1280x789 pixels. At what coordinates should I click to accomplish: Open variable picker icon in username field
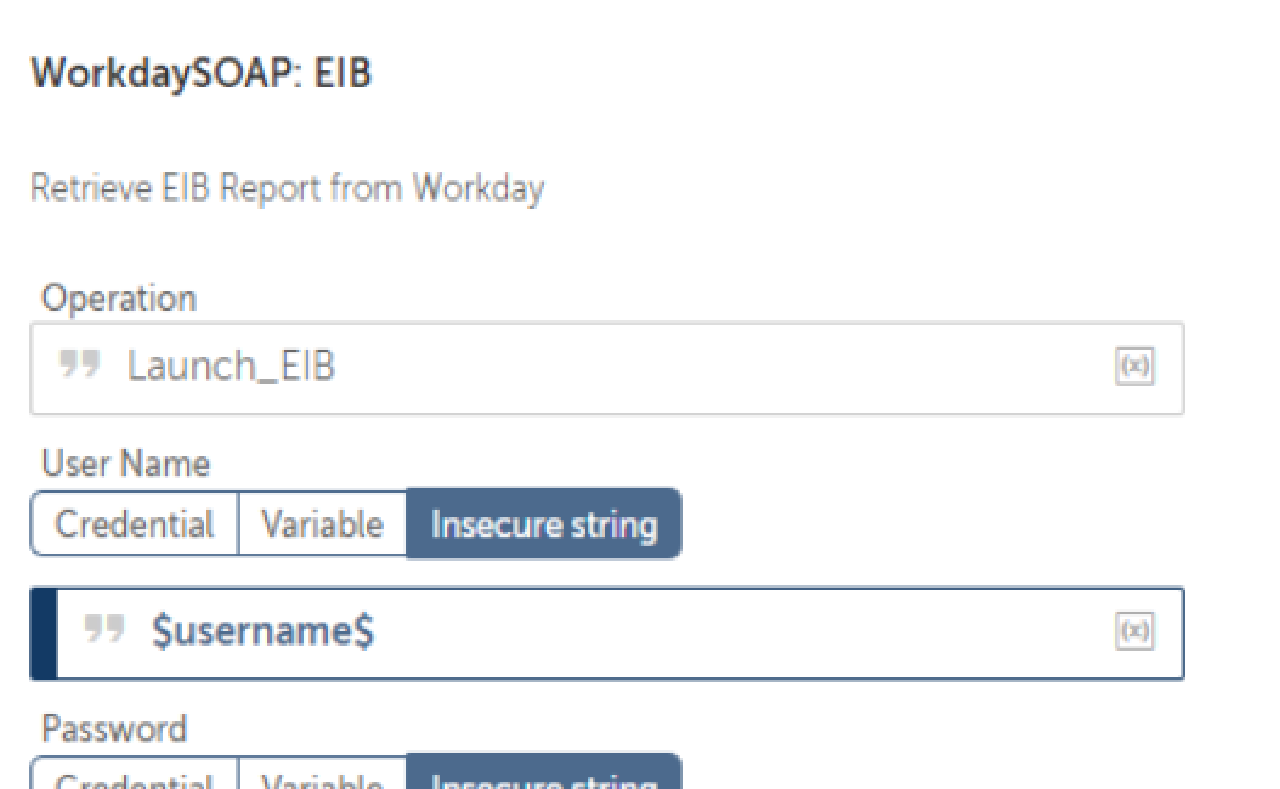(1134, 631)
